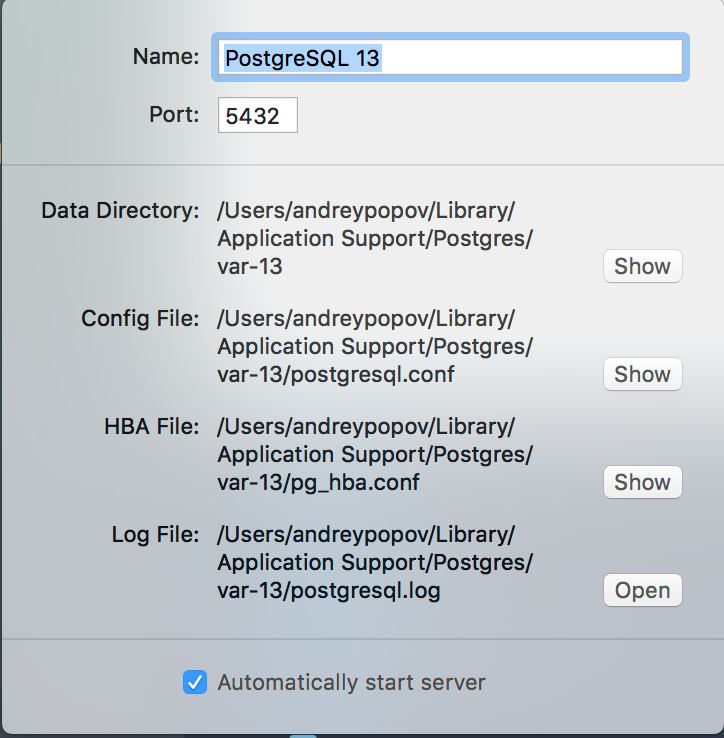The height and width of the screenshot is (738, 724).
Task: Click the 'Log File:' label
Action: pos(155,535)
